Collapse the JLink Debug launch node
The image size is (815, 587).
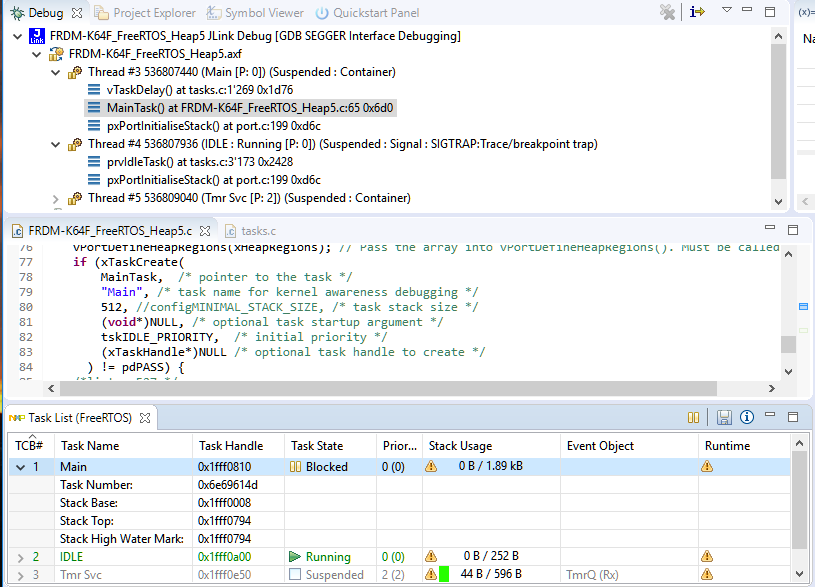click(x=18, y=36)
